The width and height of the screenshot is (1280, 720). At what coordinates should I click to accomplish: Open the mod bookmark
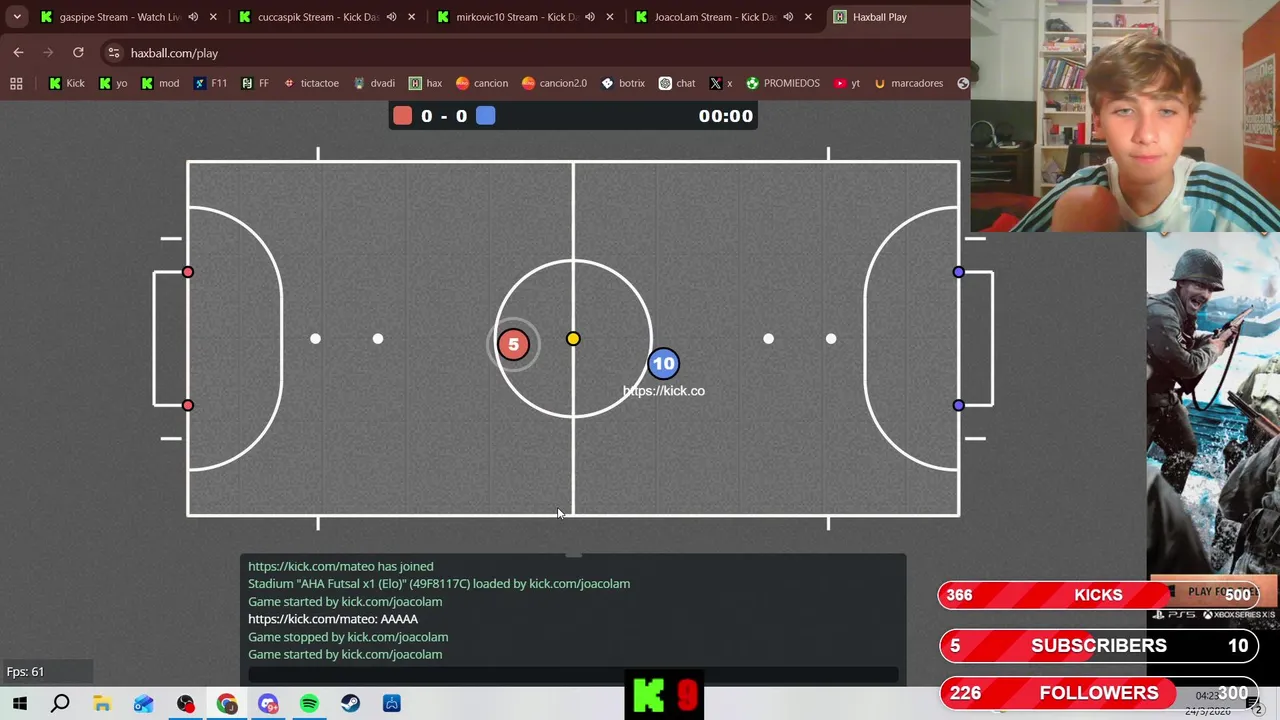159,83
